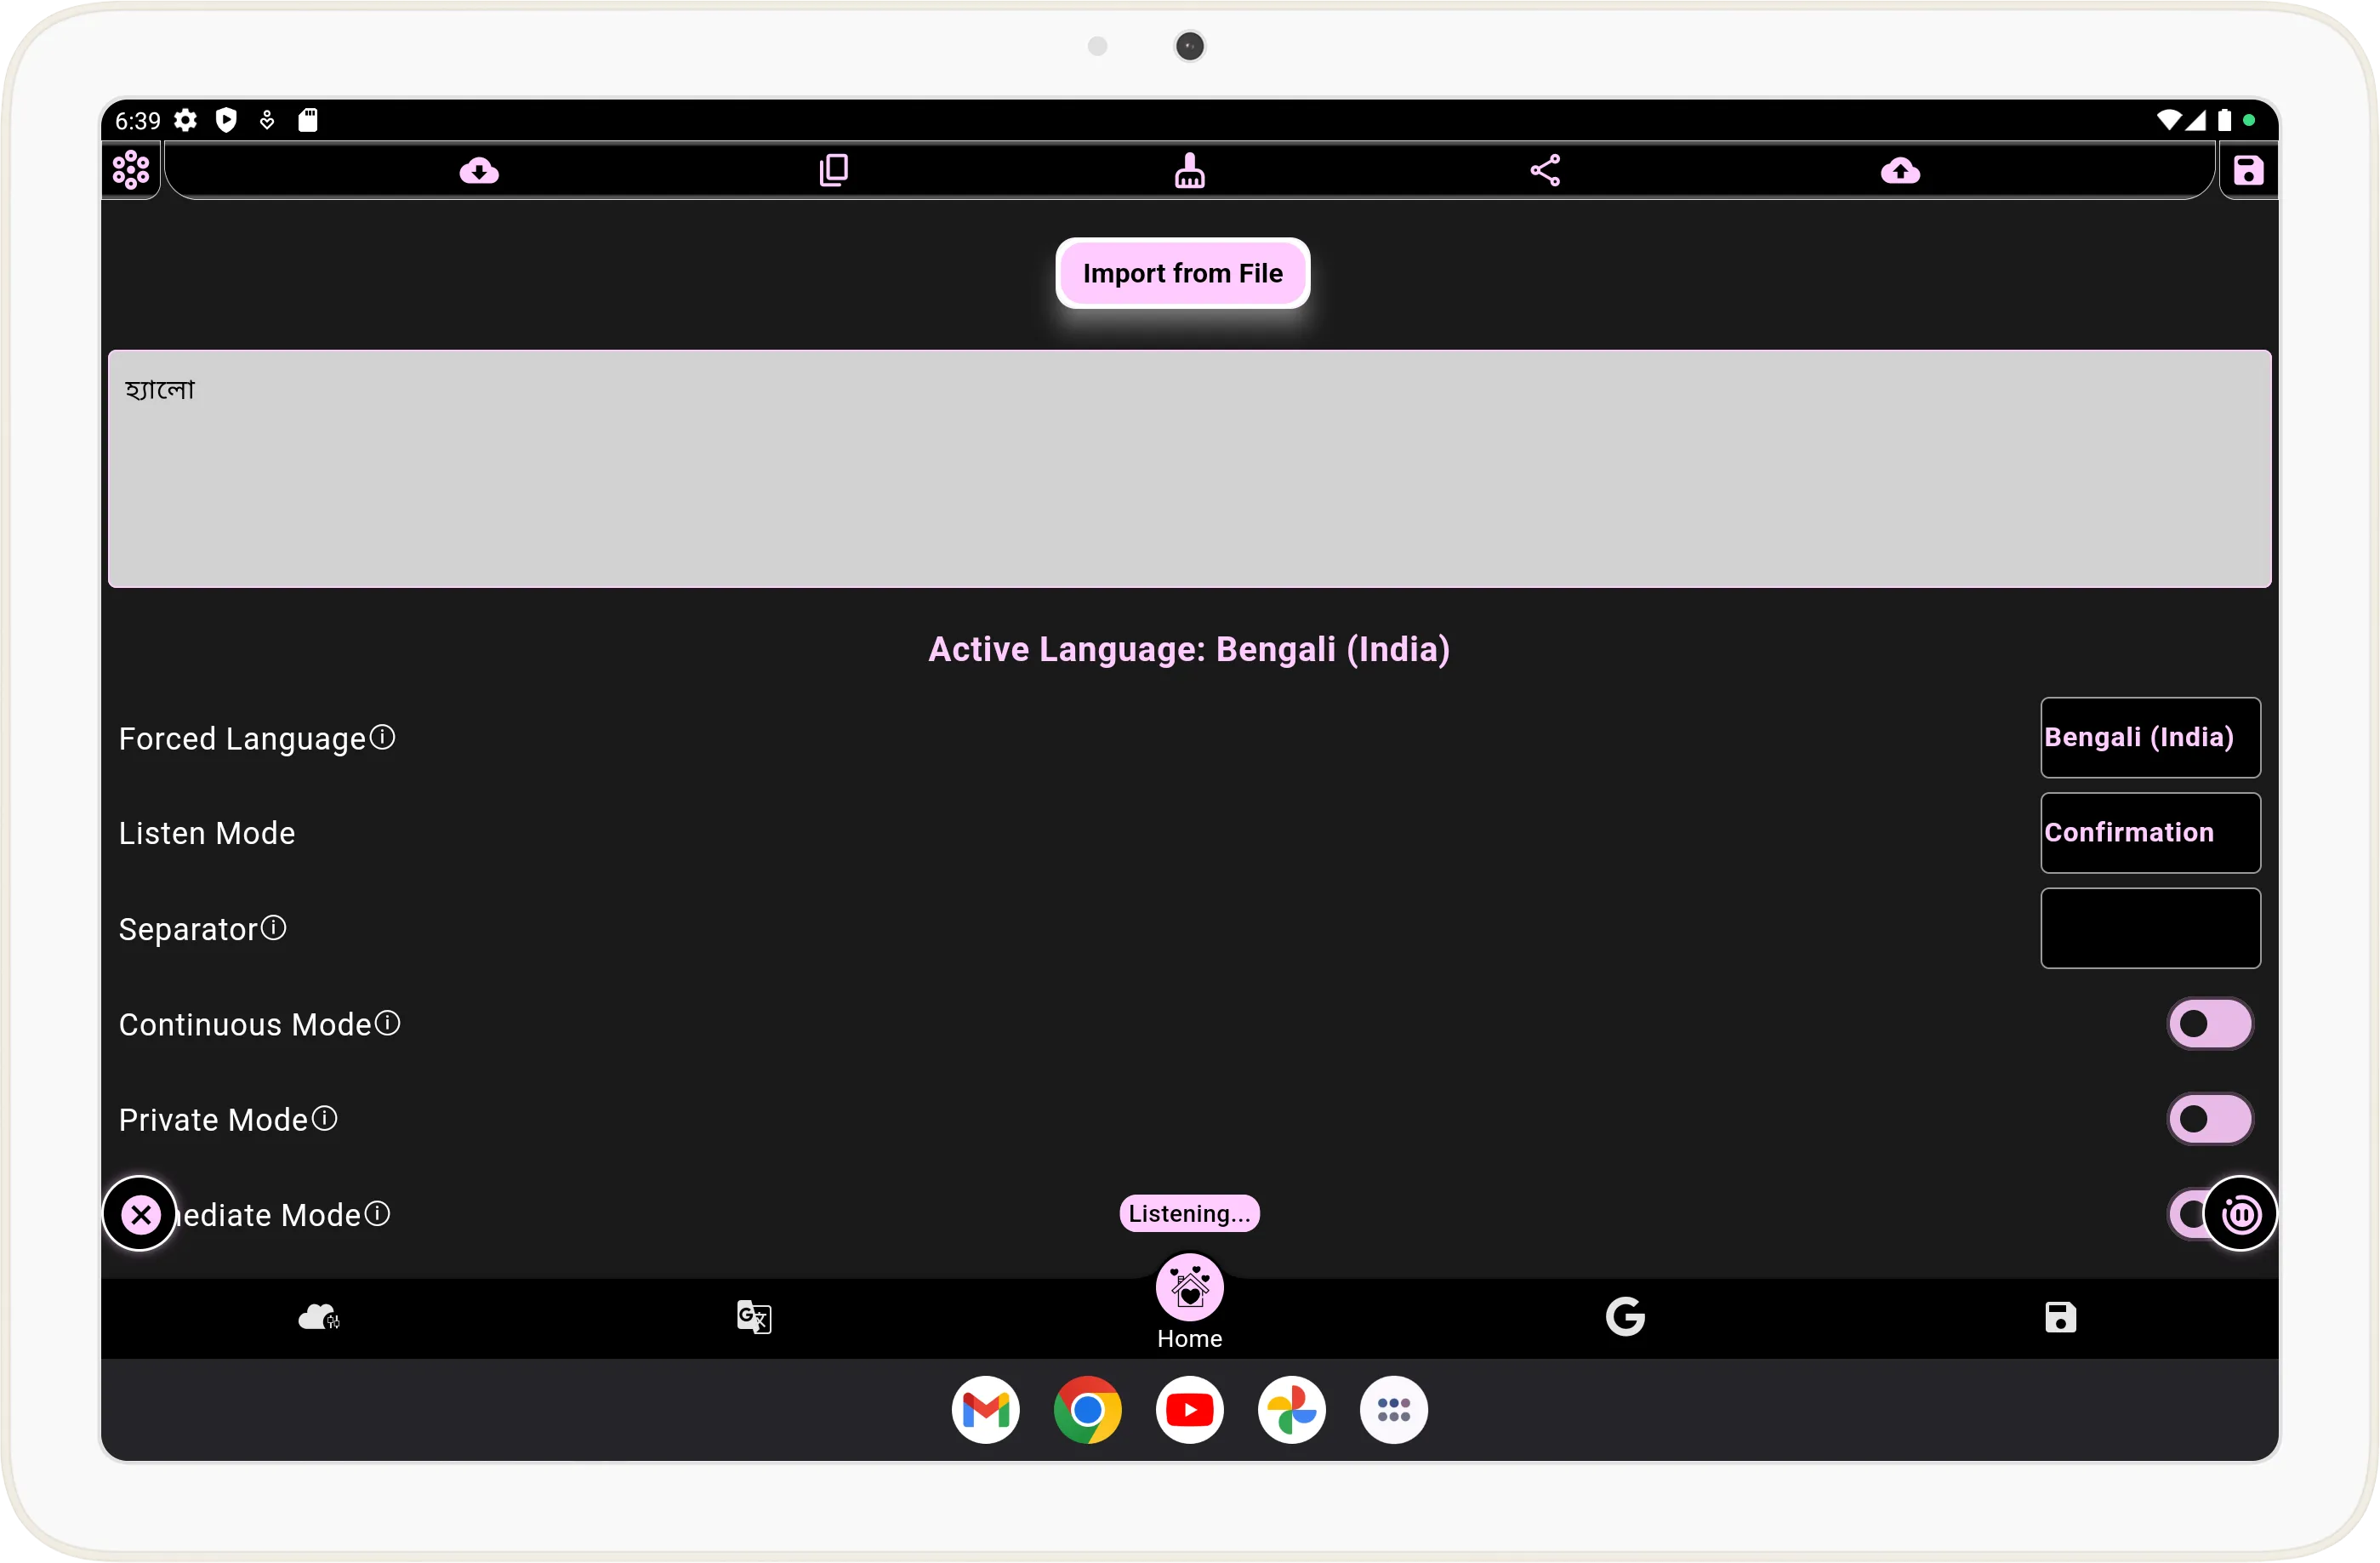Click the share icon in toolbar
The height and width of the screenshot is (1563, 2380).
click(1541, 169)
